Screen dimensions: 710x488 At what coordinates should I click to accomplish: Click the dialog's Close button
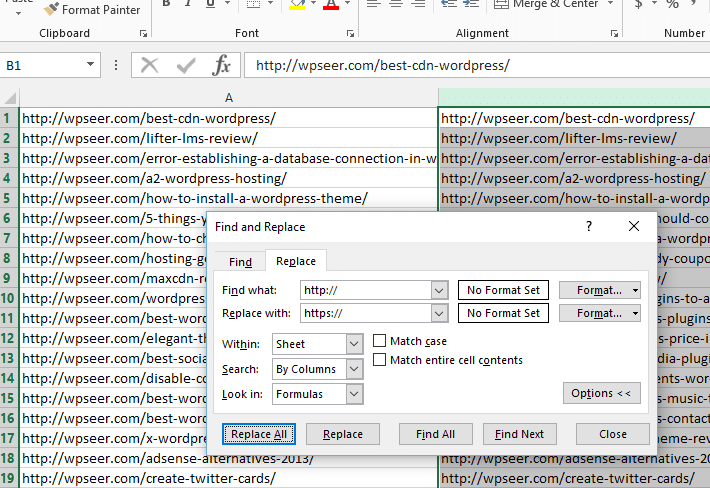[613, 434]
